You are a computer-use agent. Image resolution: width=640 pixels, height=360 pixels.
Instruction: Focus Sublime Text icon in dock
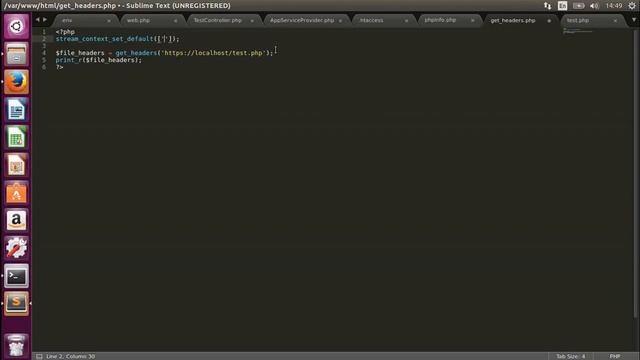pos(16,303)
